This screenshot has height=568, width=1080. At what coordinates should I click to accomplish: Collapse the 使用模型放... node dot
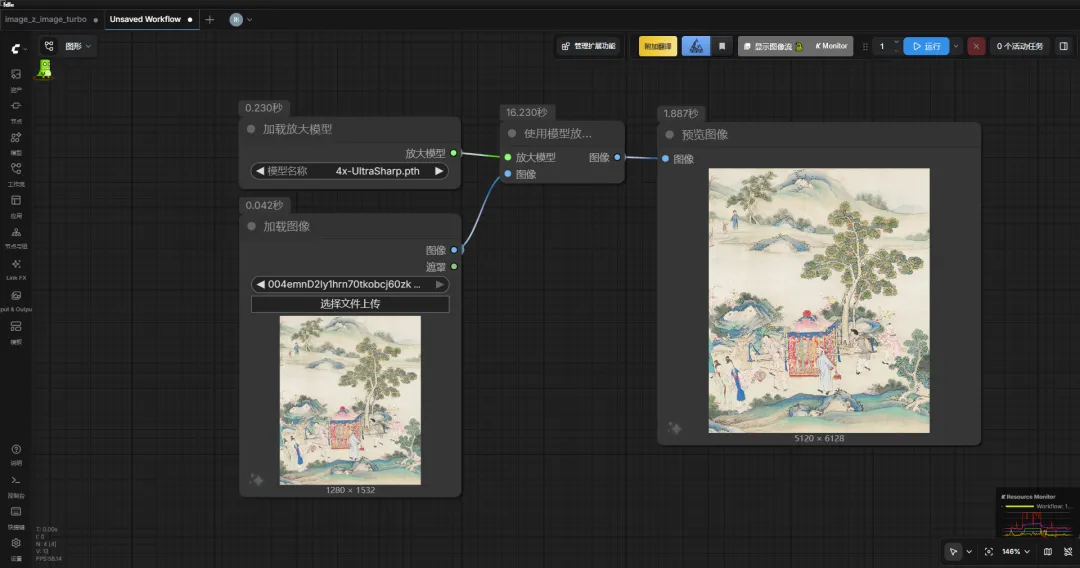[512, 134]
